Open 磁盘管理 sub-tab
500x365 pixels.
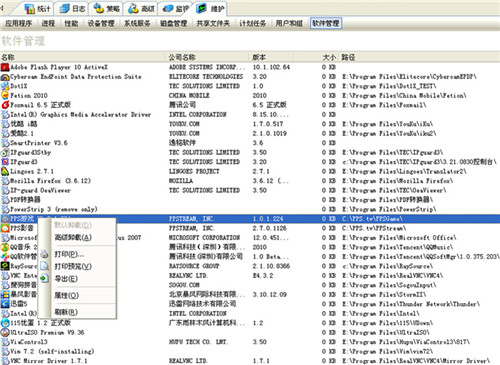(173, 23)
